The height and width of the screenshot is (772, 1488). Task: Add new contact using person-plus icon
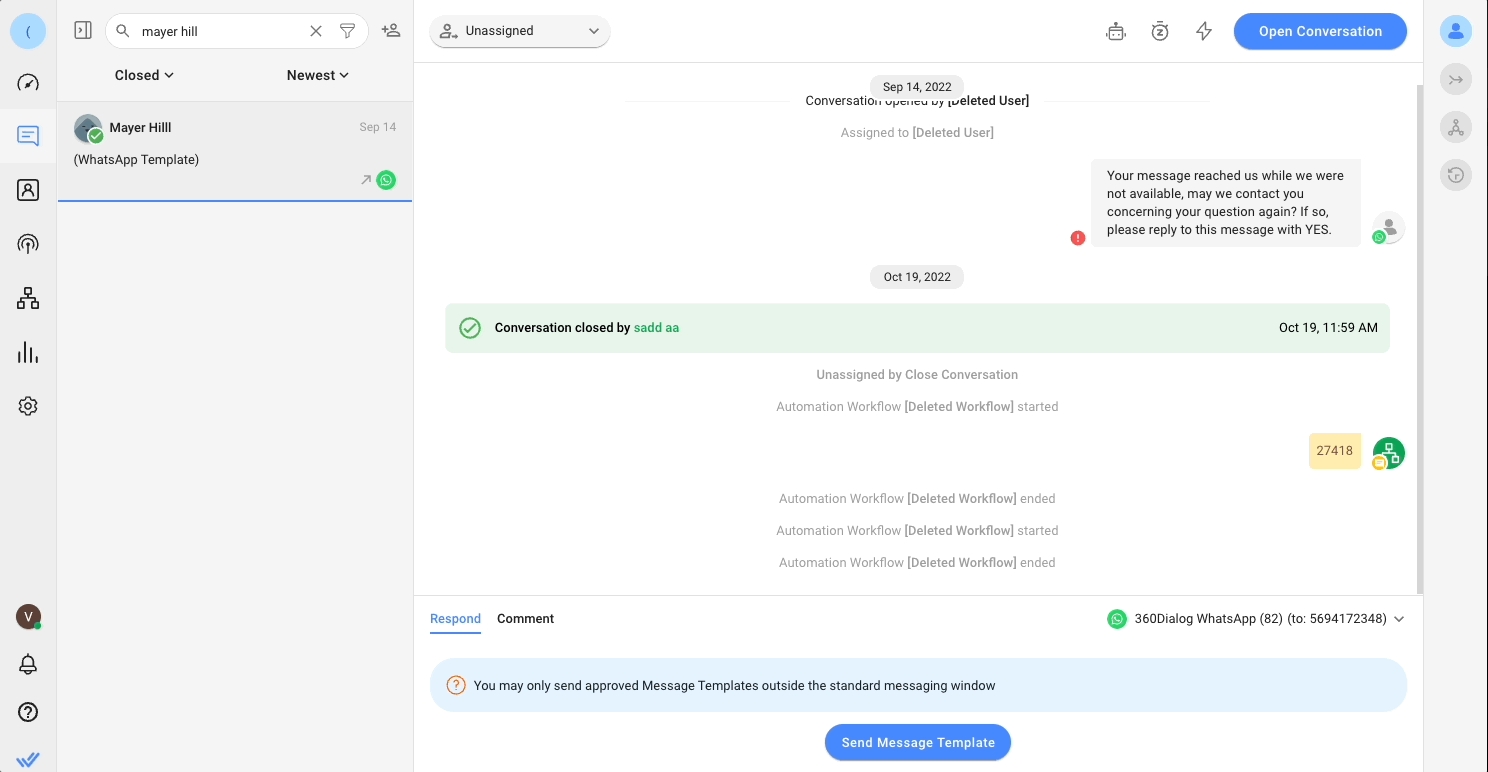[x=391, y=31]
